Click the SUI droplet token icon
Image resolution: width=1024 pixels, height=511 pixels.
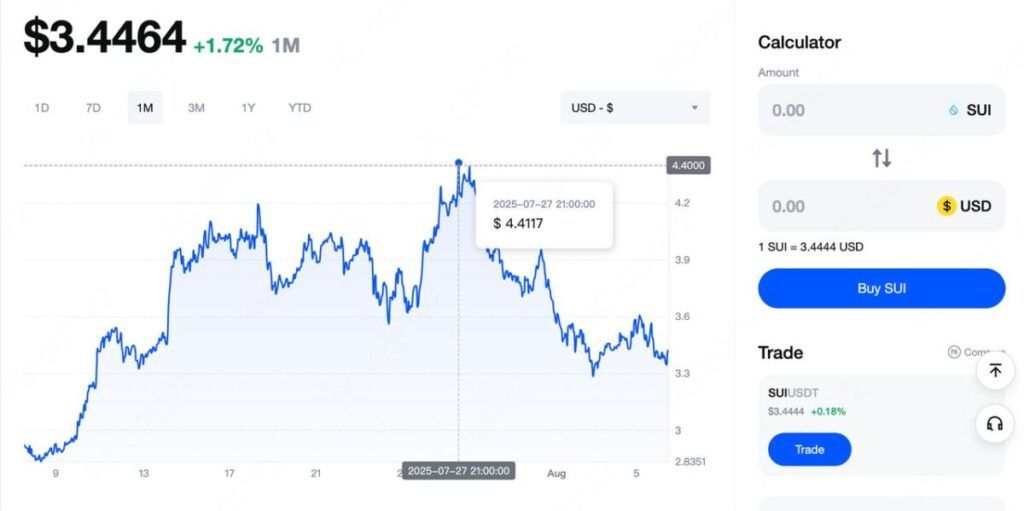(x=953, y=110)
